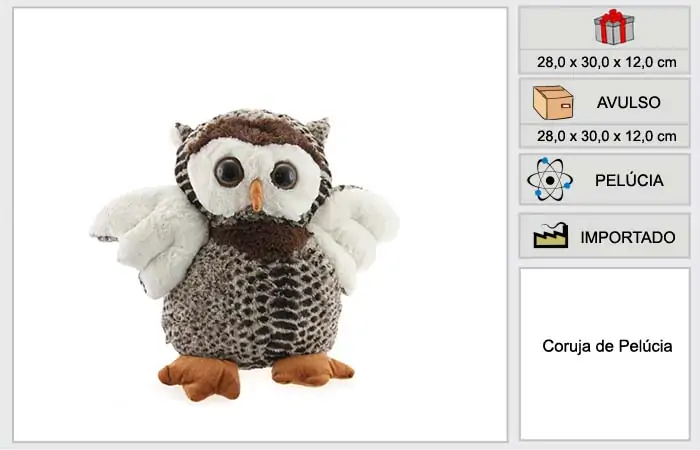Viewport: 700px width, 450px height.
Task: Click the cardboard box packaging icon
Action: click(553, 103)
